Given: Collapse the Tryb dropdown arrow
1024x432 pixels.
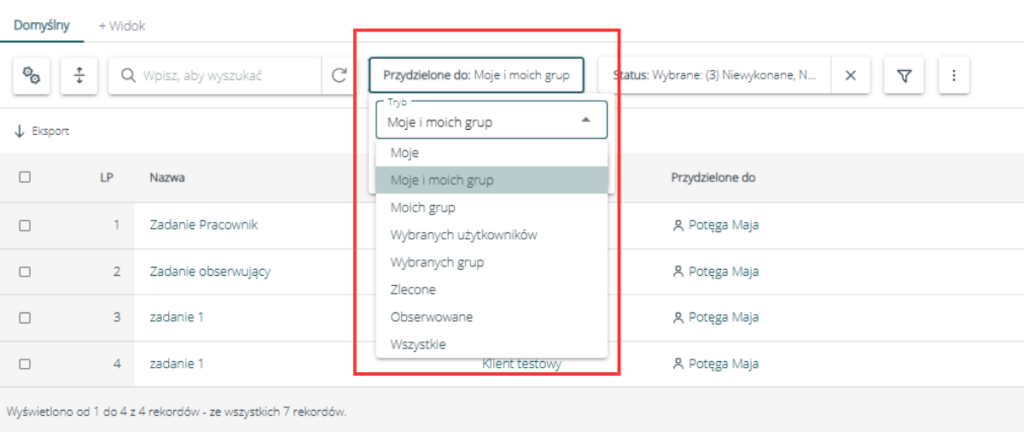Looking at the screenshot, I should [586, 120].
